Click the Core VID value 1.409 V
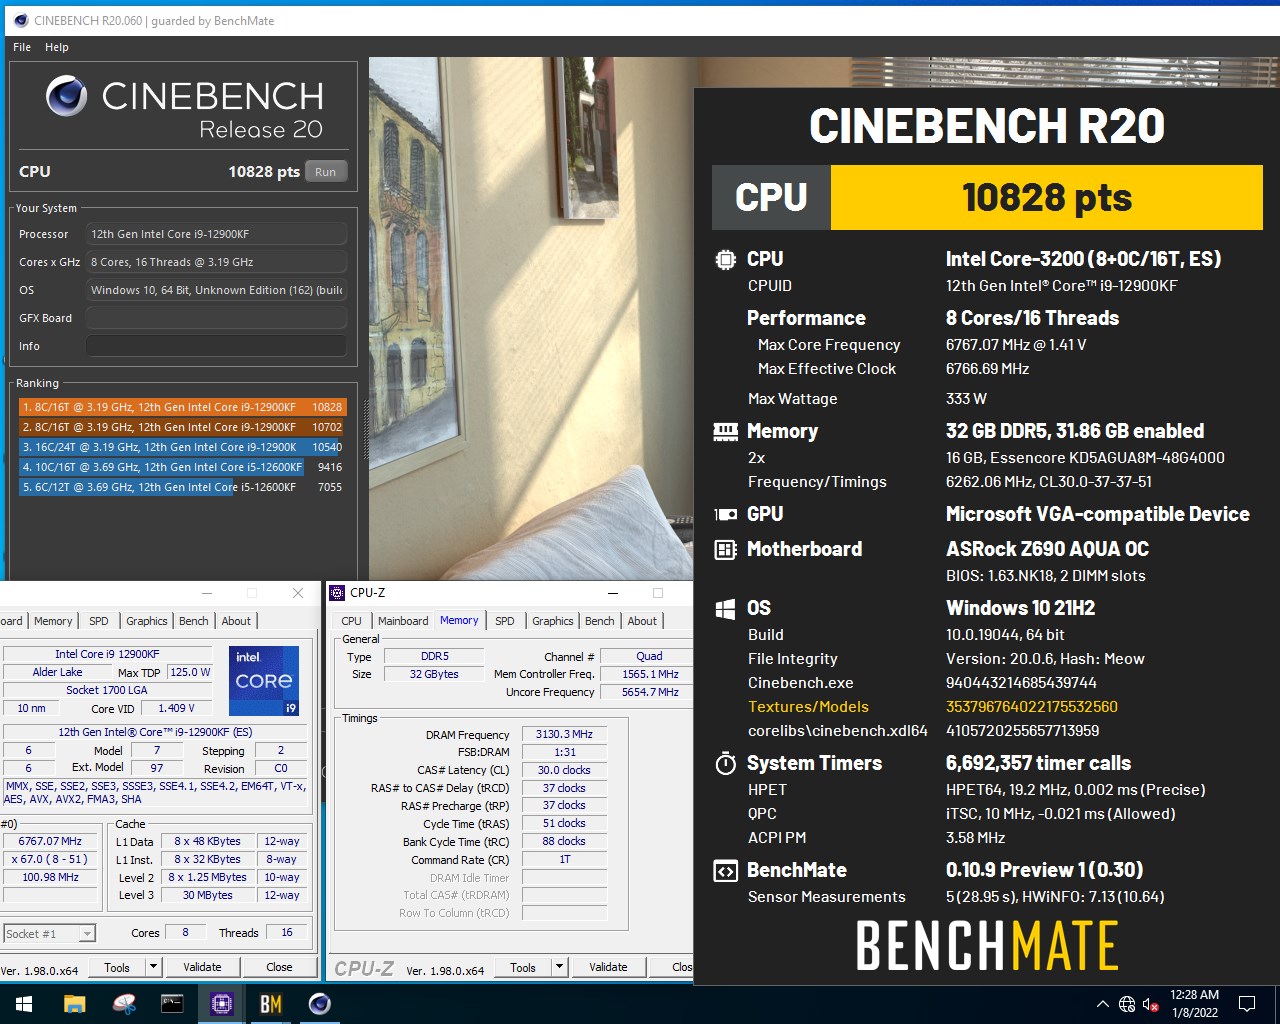This screenshot has height=1024, width=1280. point(176,708)
